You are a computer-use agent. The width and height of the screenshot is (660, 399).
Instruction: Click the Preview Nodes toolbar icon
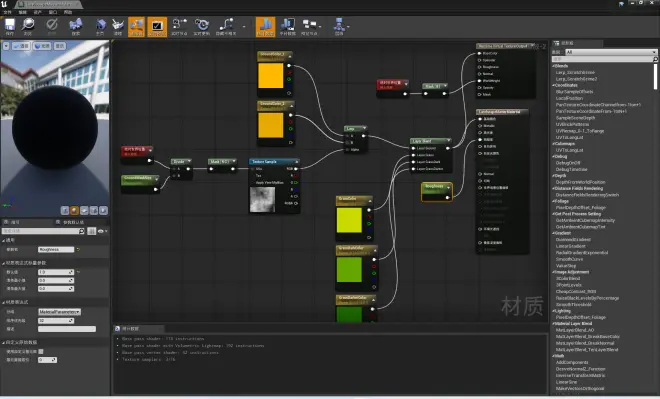[x=309, y=25]
